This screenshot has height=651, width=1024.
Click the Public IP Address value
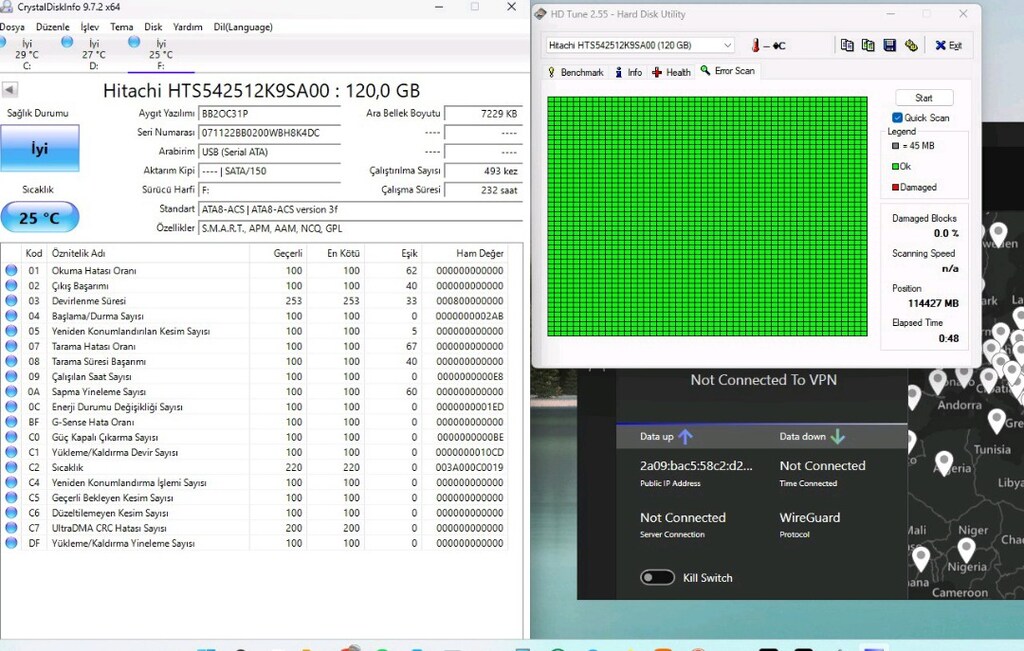tap(696, 466)
